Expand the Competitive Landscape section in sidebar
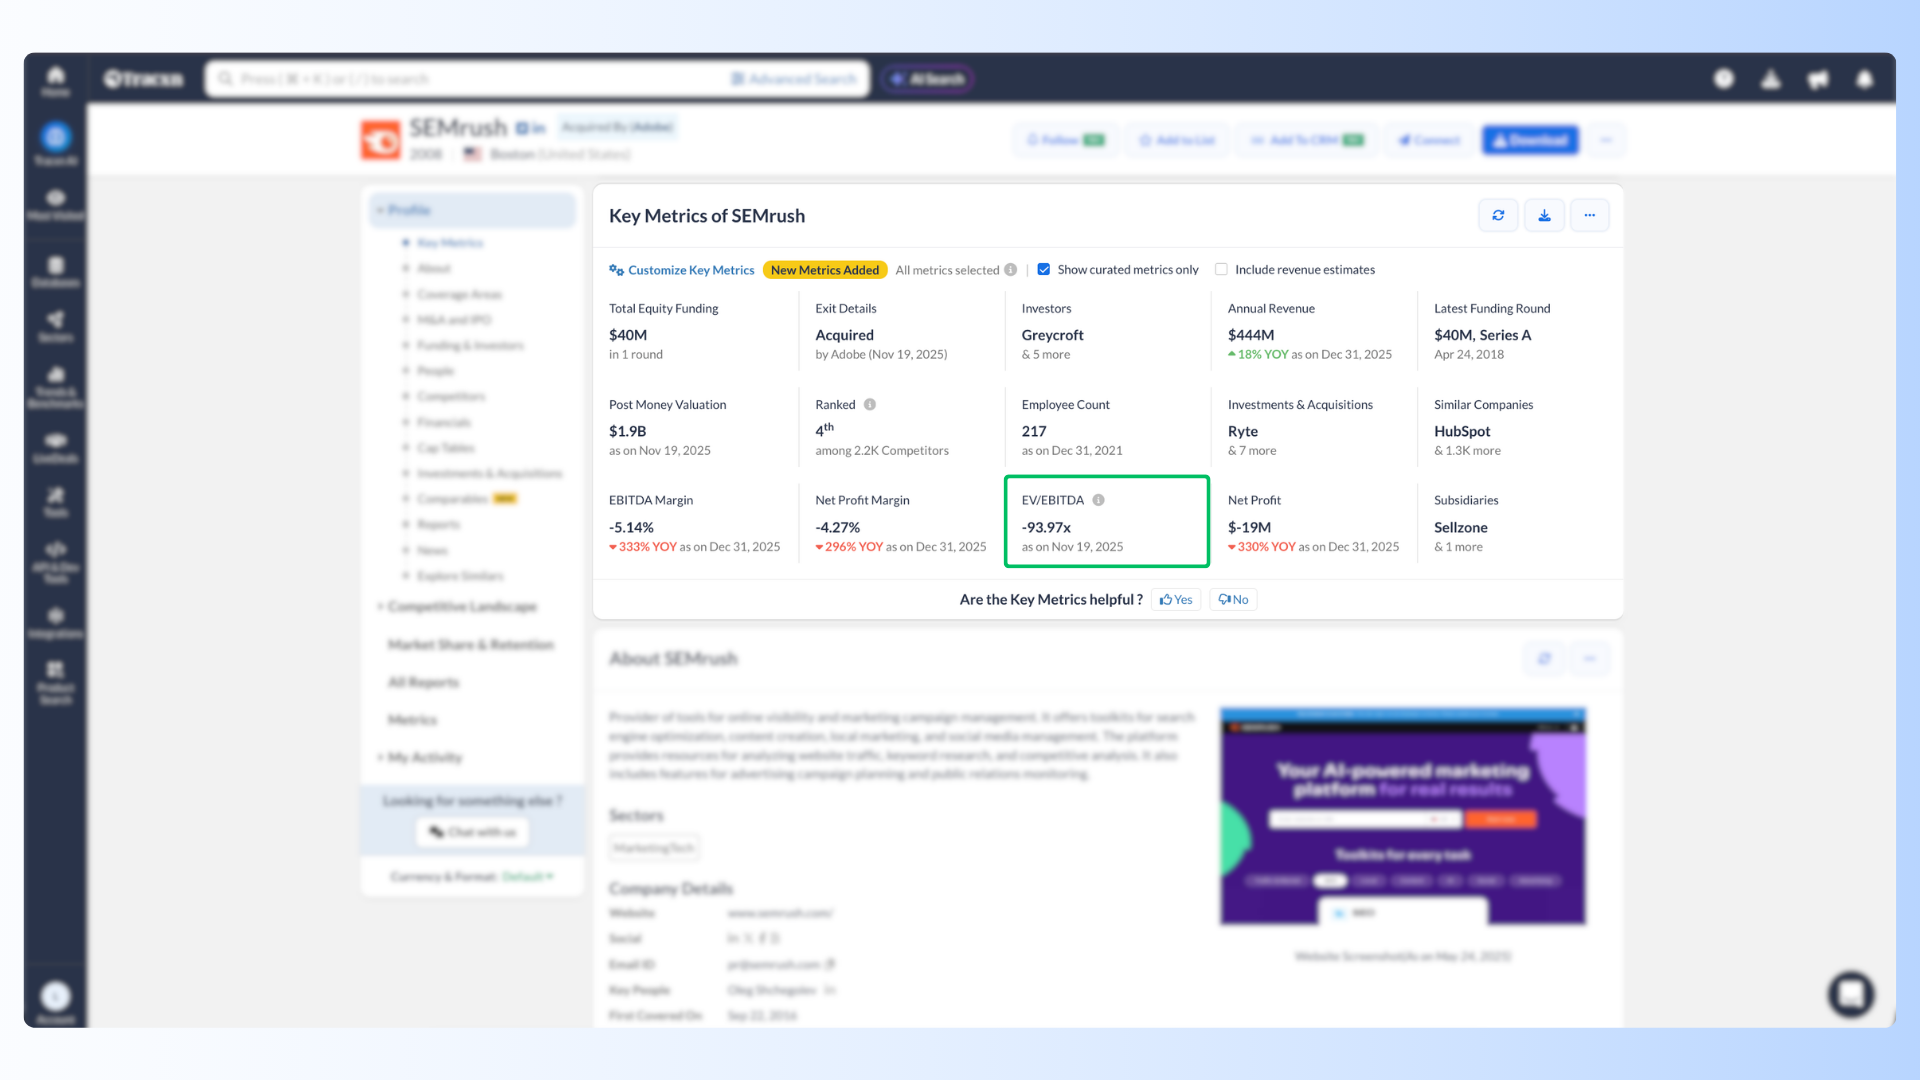Viewport: 1920px width, 1080px height. coord(462,607)
